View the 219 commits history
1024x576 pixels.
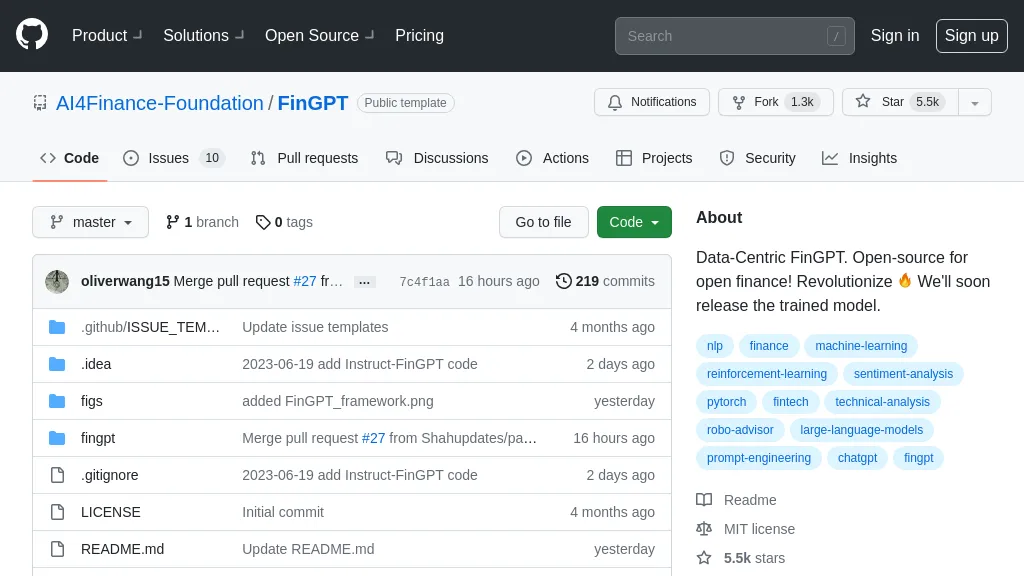tap(605, 281)
